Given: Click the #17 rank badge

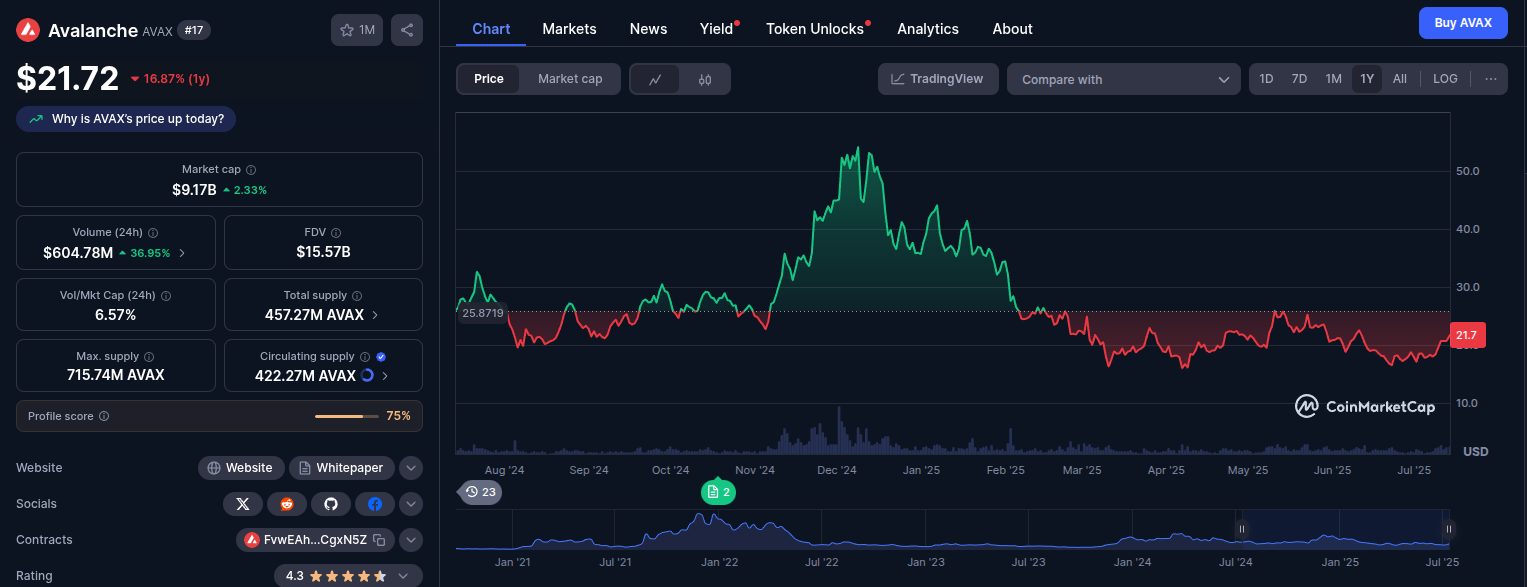Looking at the screenshot, I should [x=194, y=30].
